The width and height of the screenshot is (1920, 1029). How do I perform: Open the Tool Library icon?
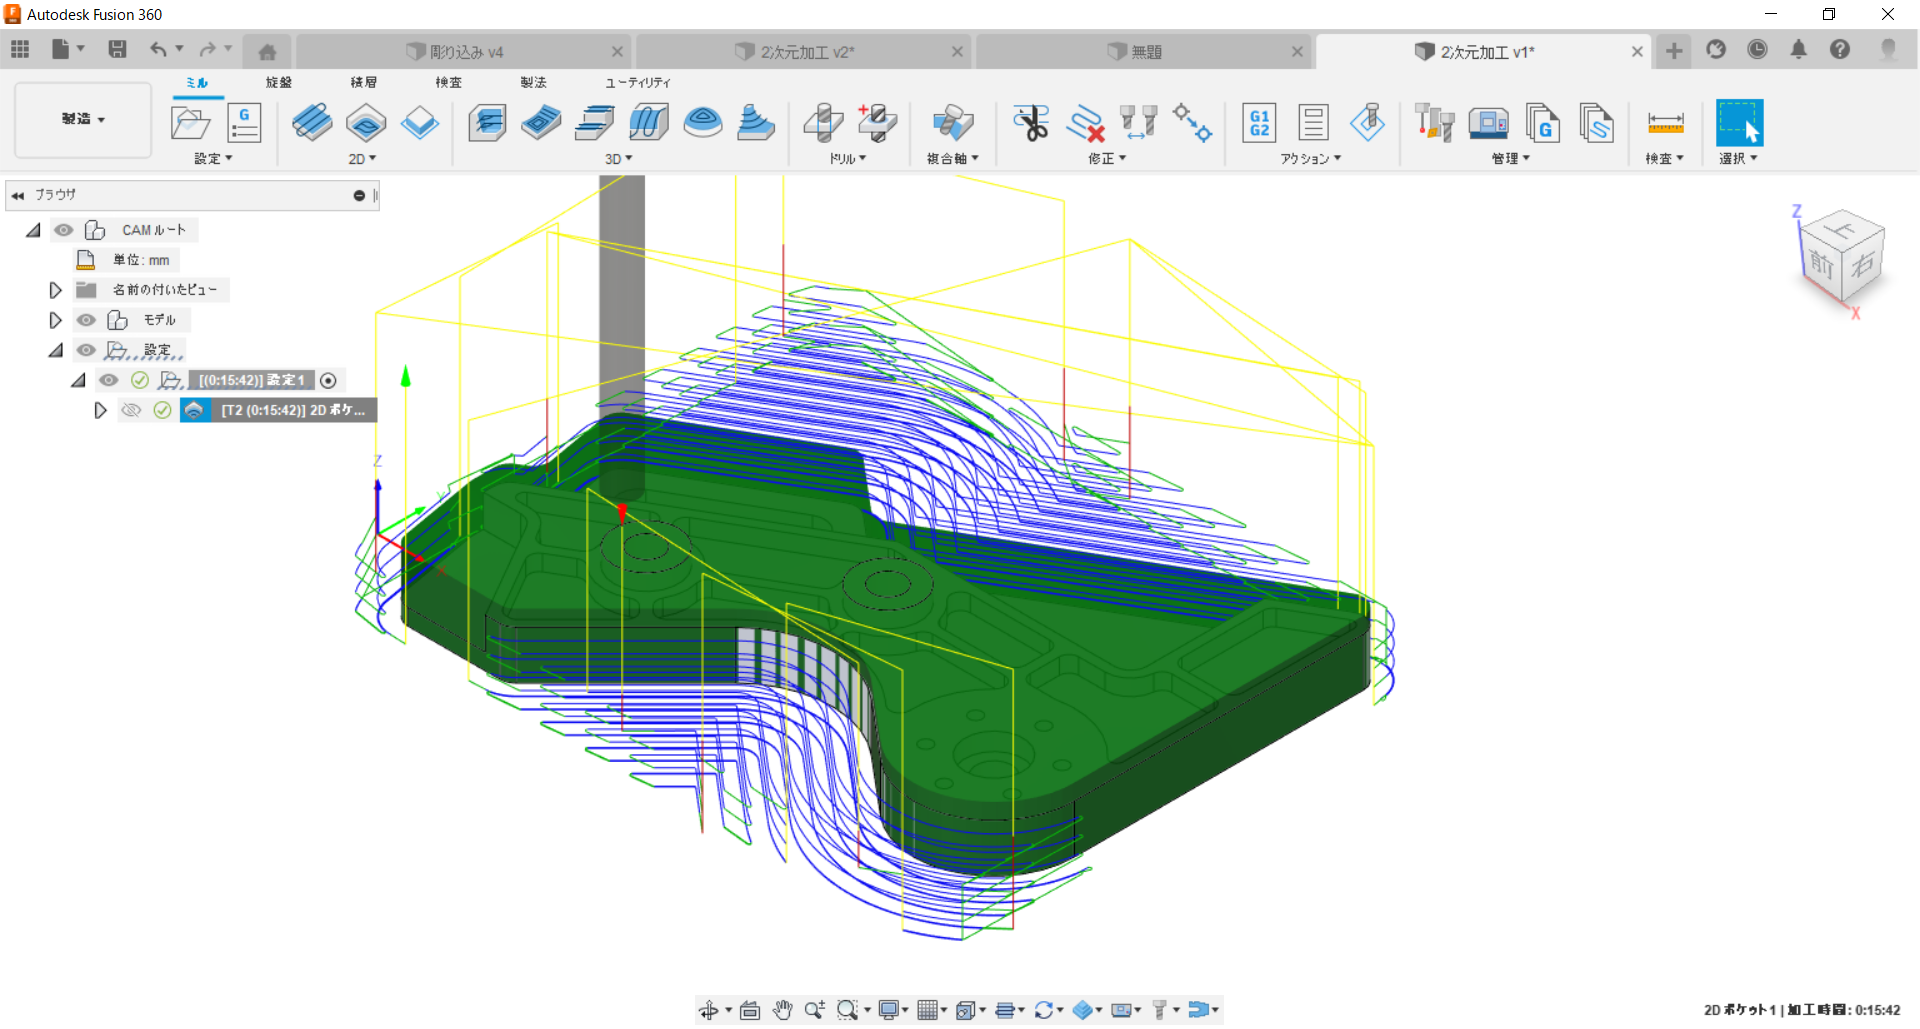tap(1434, 123)
